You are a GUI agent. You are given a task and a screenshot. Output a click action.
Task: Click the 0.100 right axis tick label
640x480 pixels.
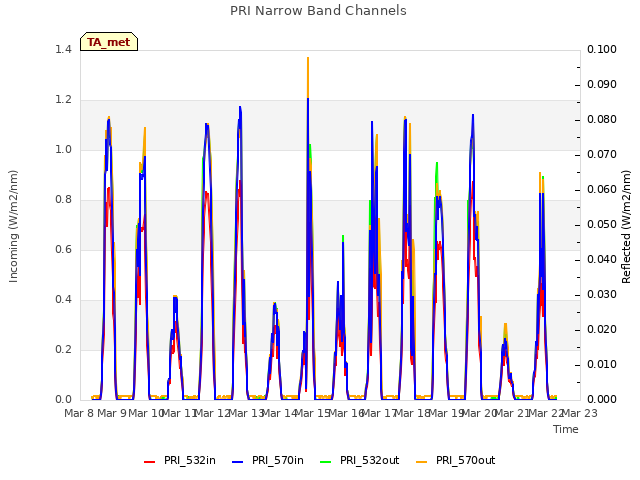pyautogui.click(x=602, y=49)
